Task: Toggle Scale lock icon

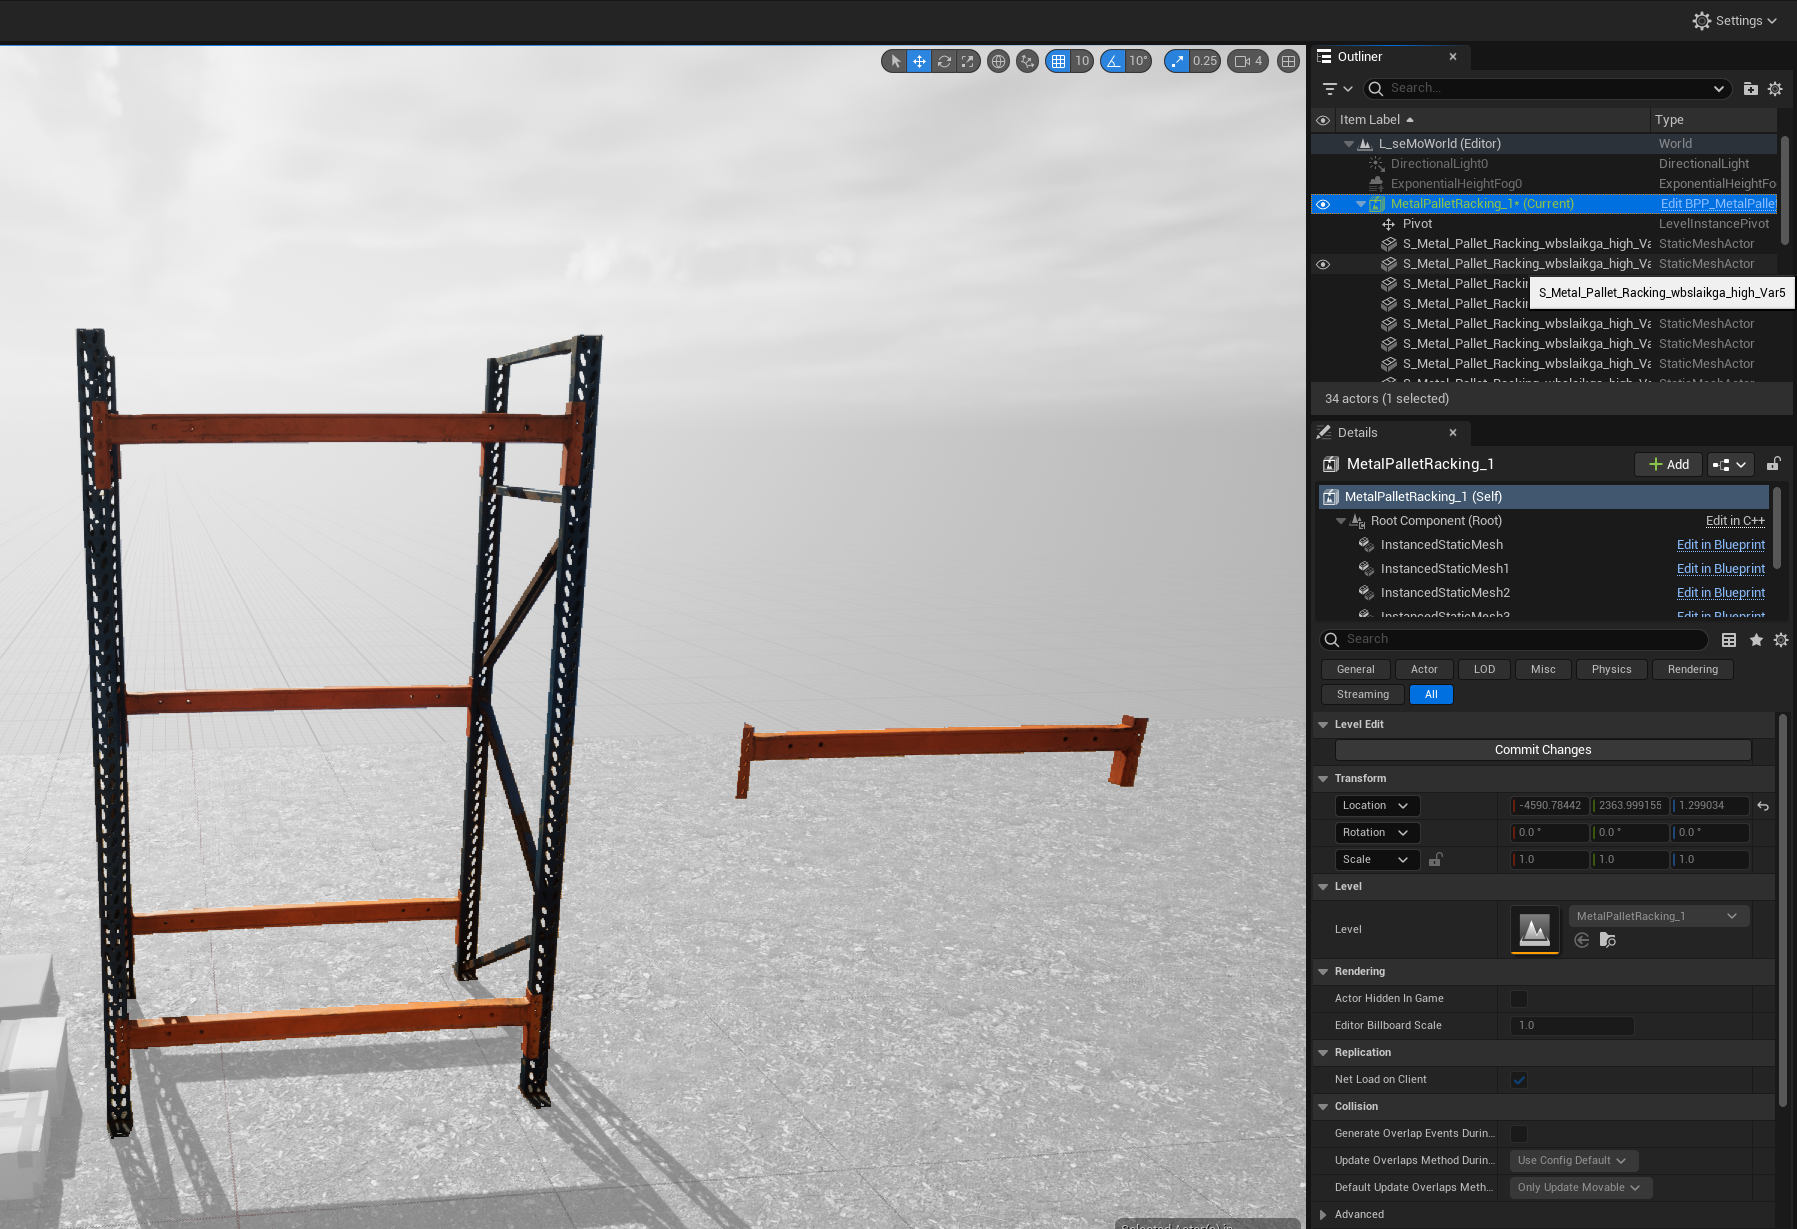Action: click(x=1435, y=859)
